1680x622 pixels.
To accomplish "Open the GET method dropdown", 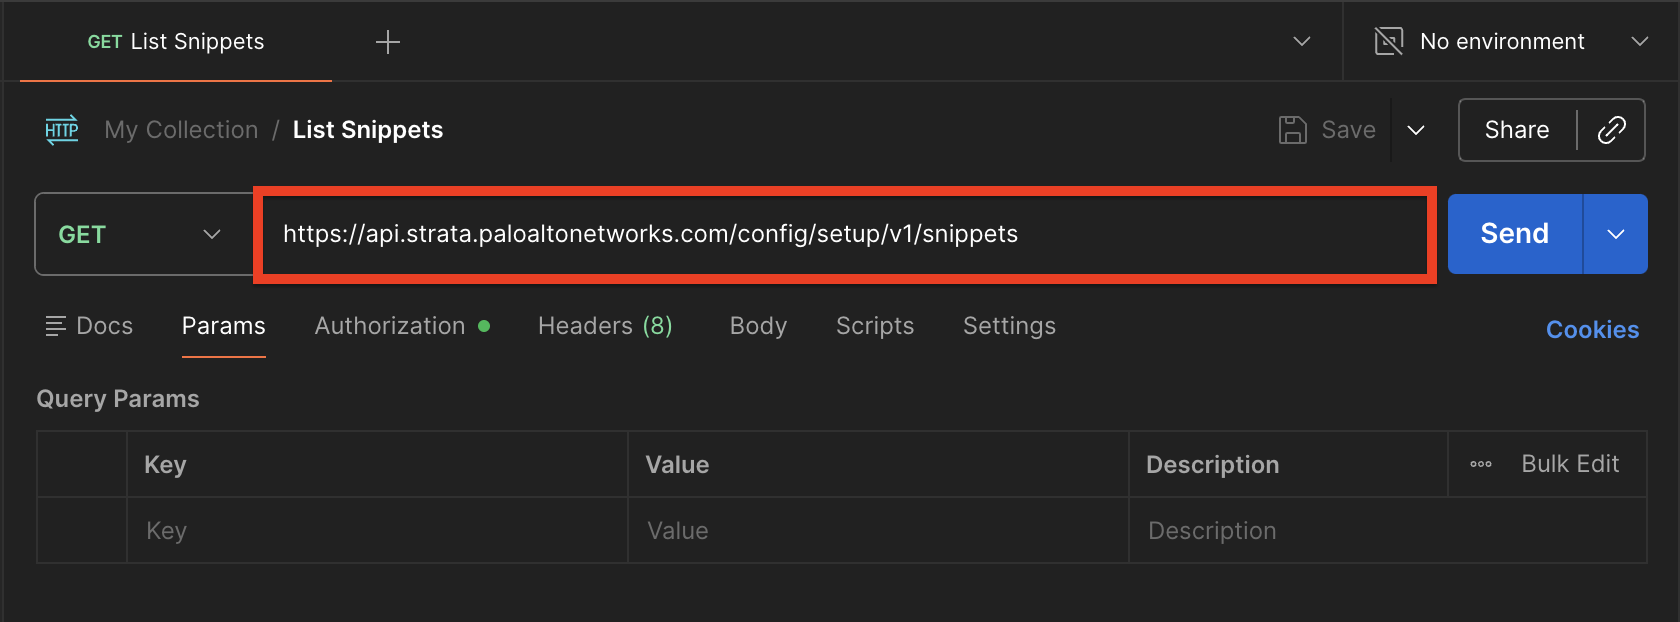I will 144,234.
